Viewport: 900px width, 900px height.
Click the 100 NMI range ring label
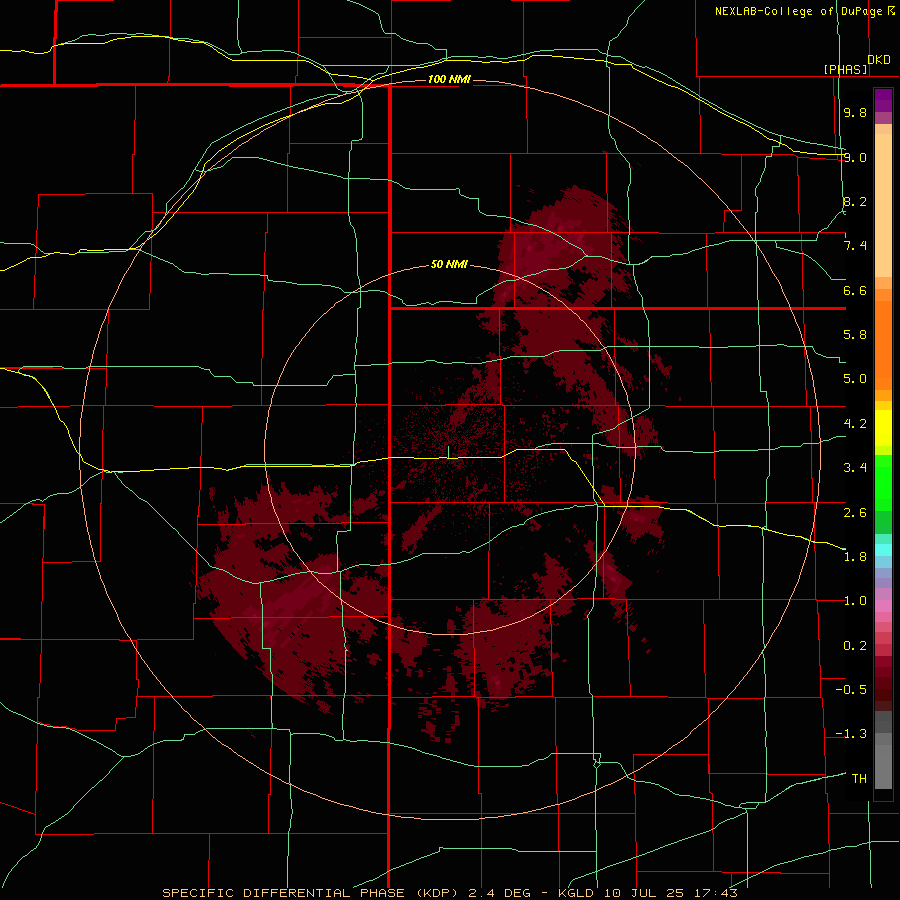pyautogui.click(x=449, y=79)
